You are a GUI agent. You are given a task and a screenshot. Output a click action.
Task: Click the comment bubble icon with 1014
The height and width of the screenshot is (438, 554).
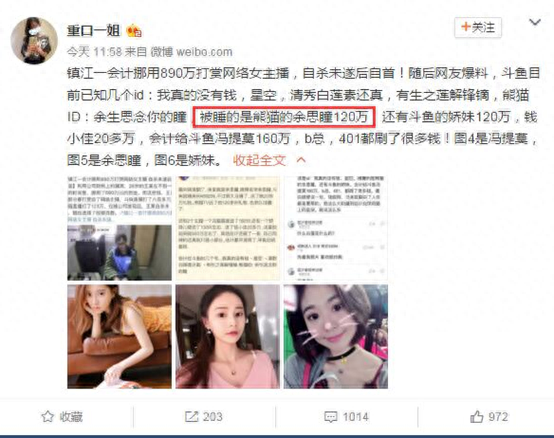pyautogui.click(x=331, y=417)
